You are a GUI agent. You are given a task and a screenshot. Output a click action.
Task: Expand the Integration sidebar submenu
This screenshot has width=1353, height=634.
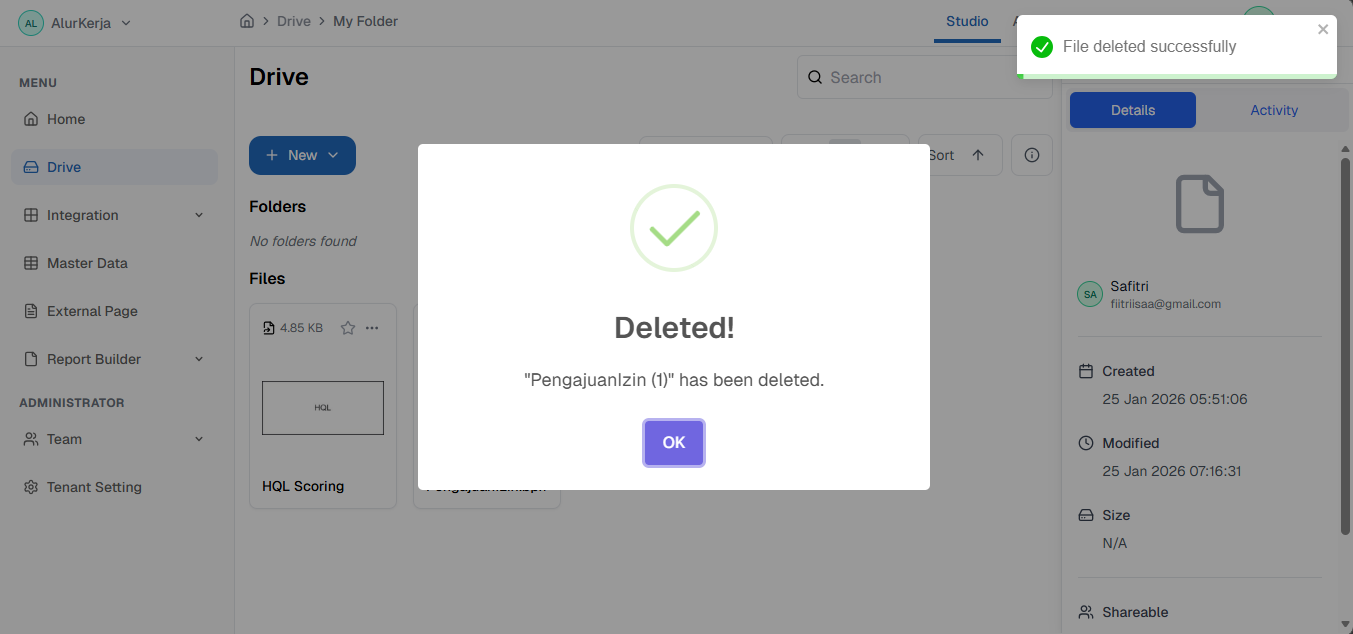pyautogui.click(x=198, y=215)
